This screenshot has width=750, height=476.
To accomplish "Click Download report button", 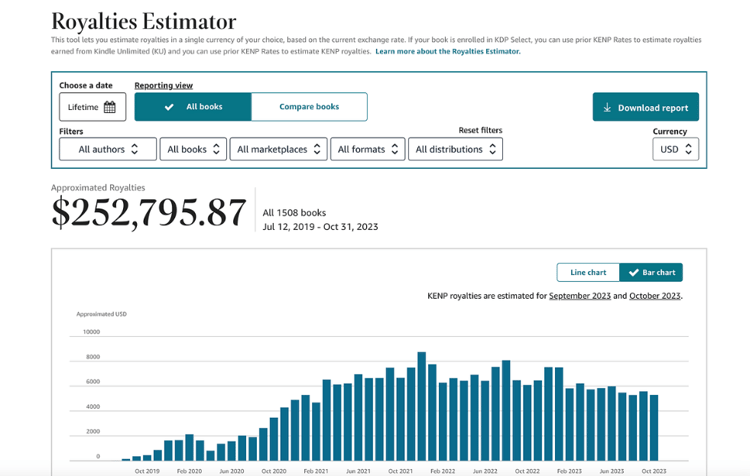I will (x=646, y=107).
